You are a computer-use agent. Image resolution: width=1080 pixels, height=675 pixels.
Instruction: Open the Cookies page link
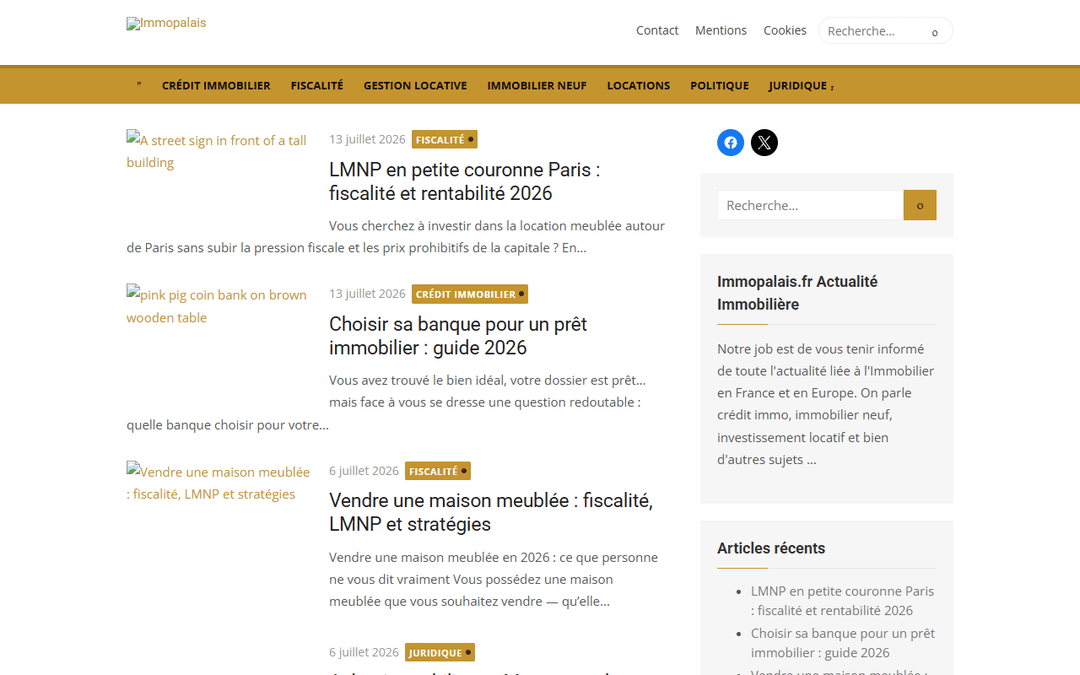click(785, 30)
